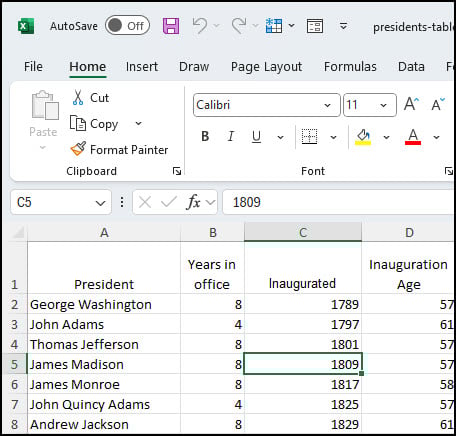Select the James Monroe cell
456x436 pixels.
tap(104, 384)
